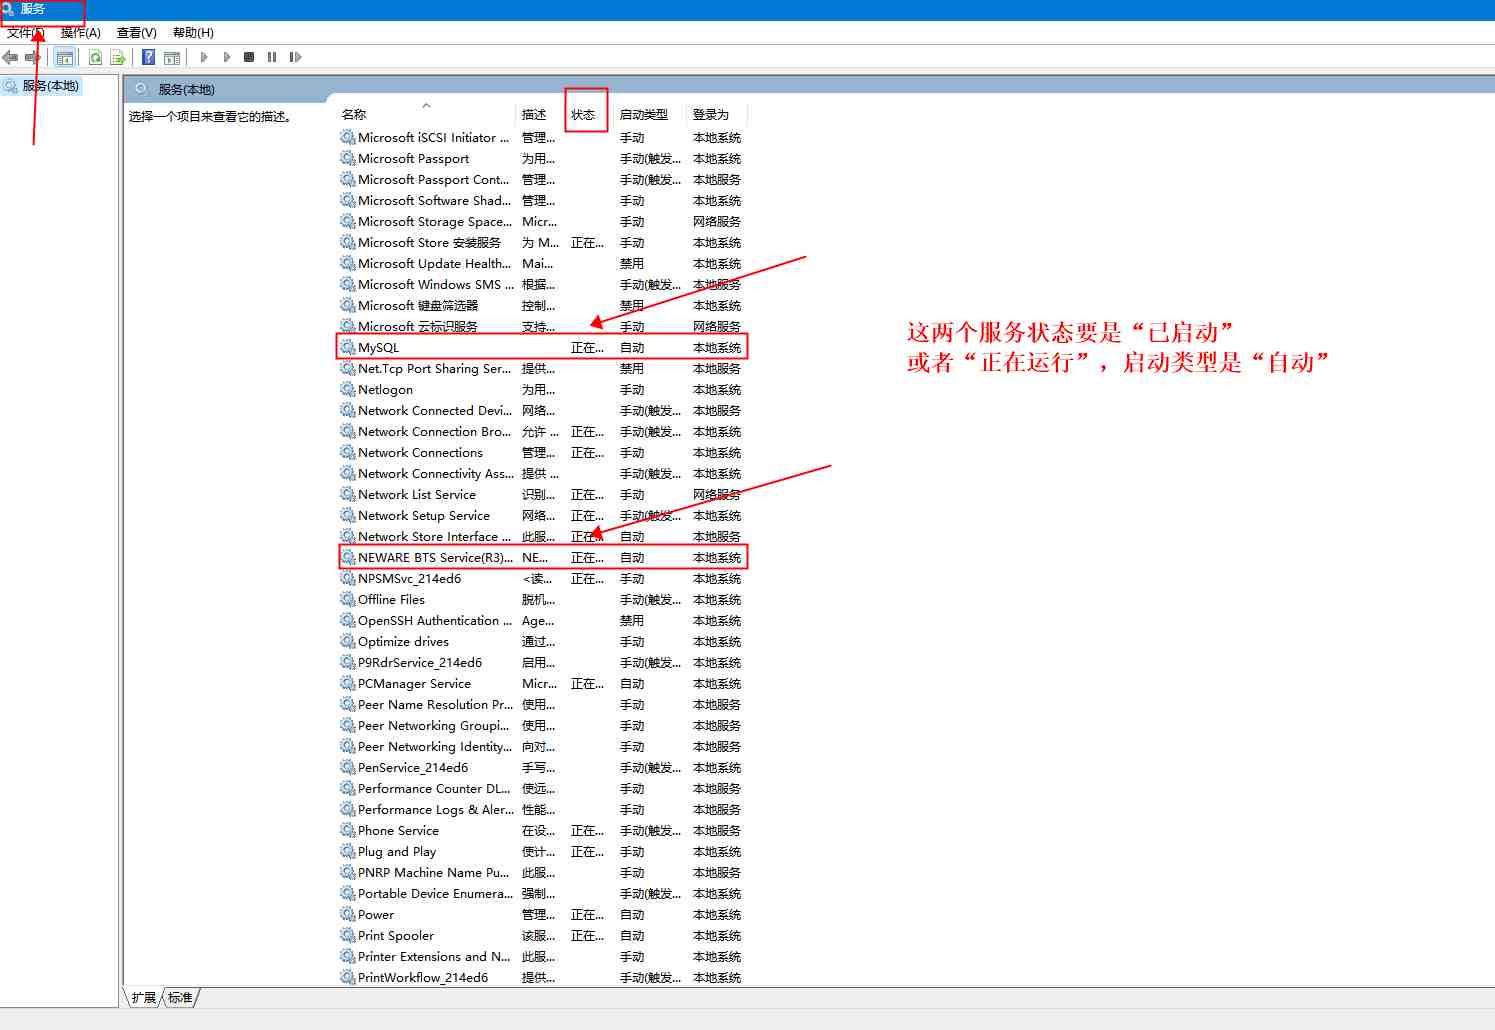
Task: Select the Microsoft Update Health service
Action: click(x=541, y=263)
